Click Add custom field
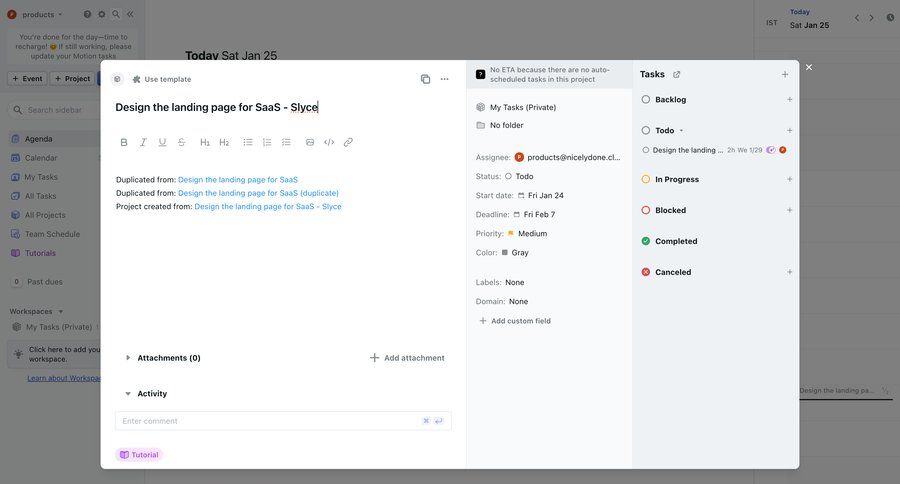Viewport: 900px width, 484px height. point(515,321)
